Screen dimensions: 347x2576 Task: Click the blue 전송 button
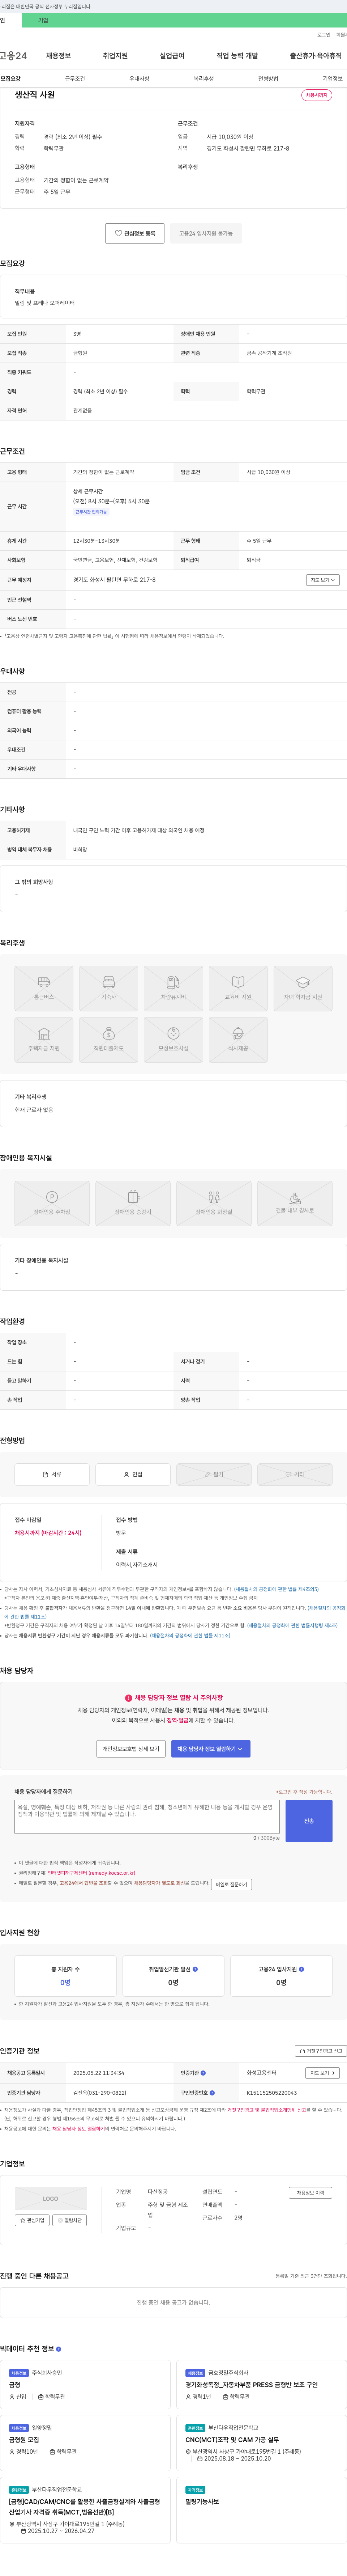pyautogui.click(x=309, y=1820)
